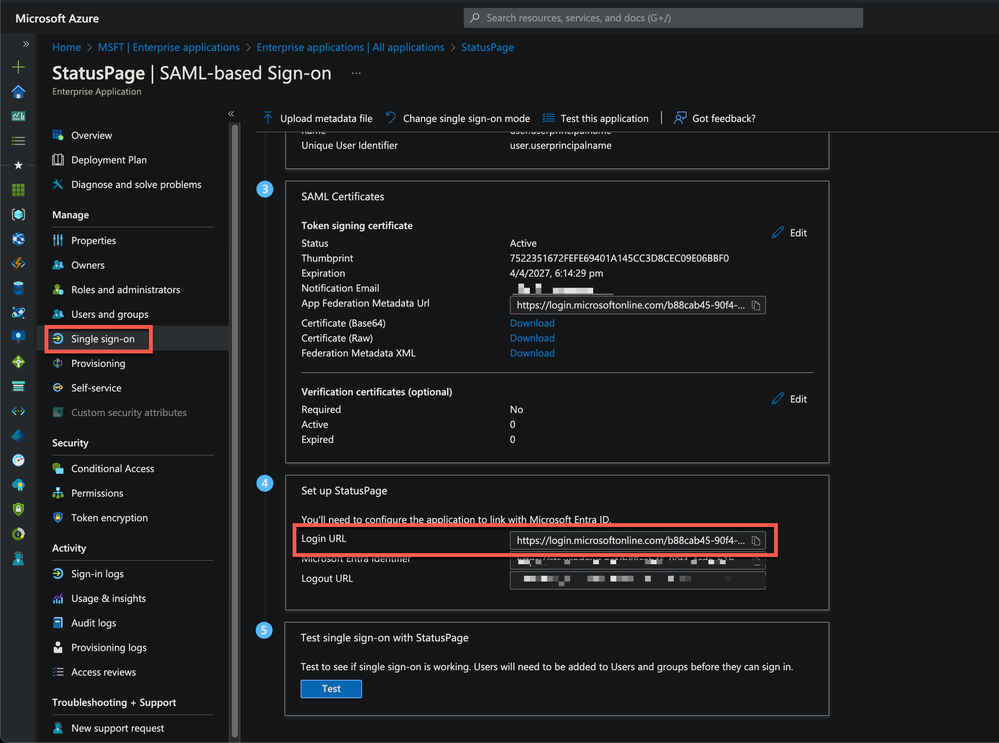
Task: Copy the App Federation Metadata Url
Action: coord(756,305)
